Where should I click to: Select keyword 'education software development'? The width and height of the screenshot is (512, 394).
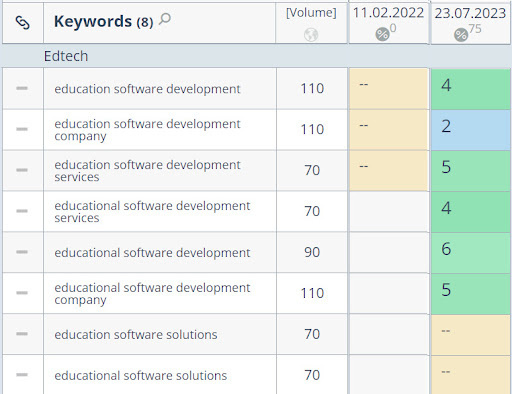(147, 89)
